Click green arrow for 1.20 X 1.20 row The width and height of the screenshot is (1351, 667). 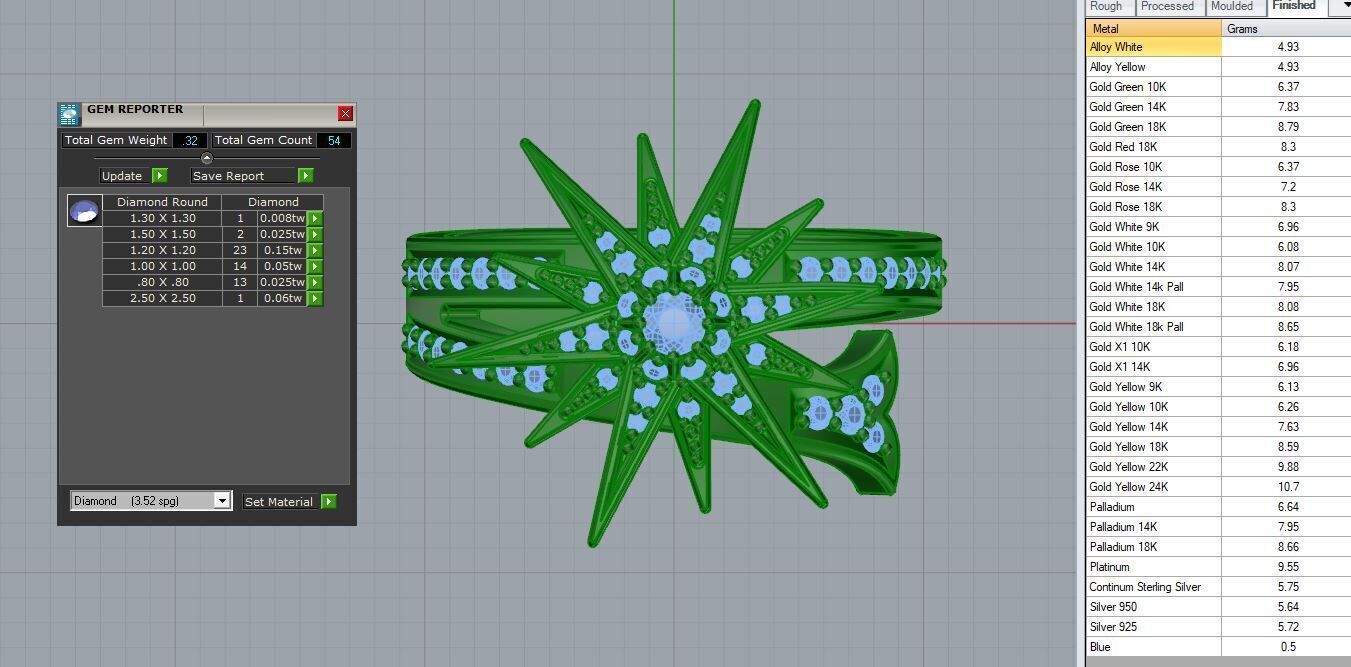315,250
